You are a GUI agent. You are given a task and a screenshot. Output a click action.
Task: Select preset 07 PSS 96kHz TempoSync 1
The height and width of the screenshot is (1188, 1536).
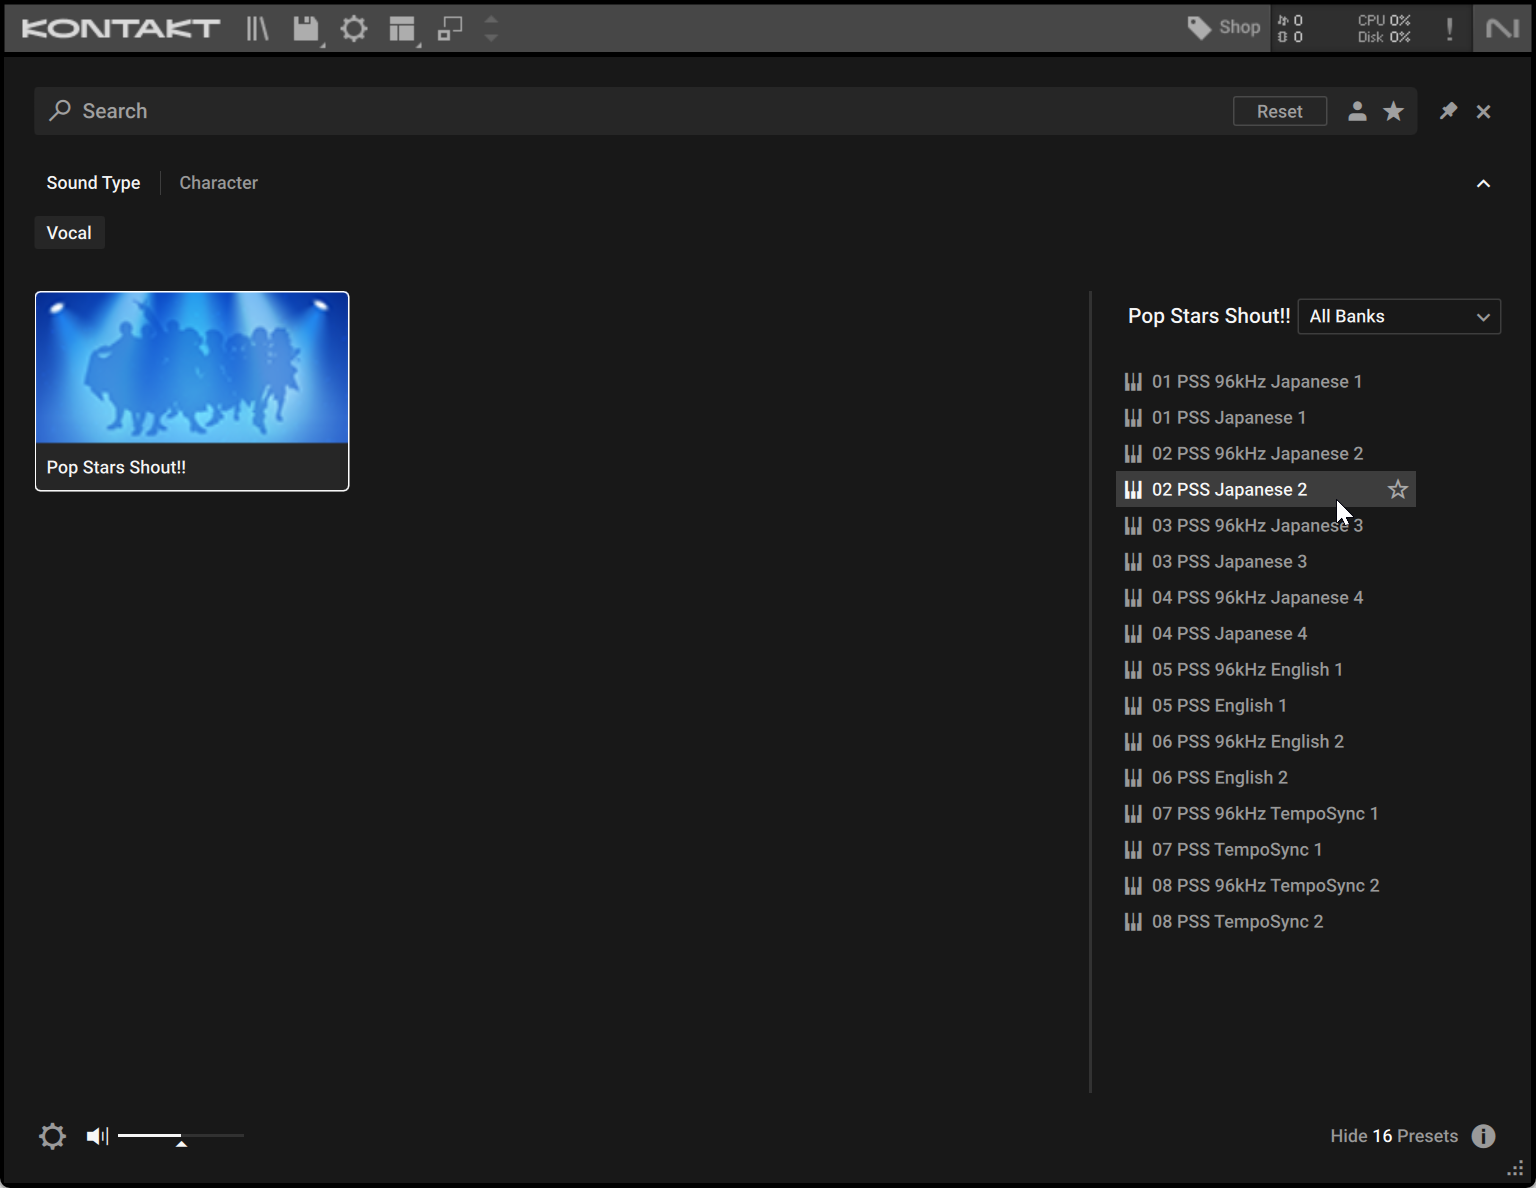tap(1266, 813)
